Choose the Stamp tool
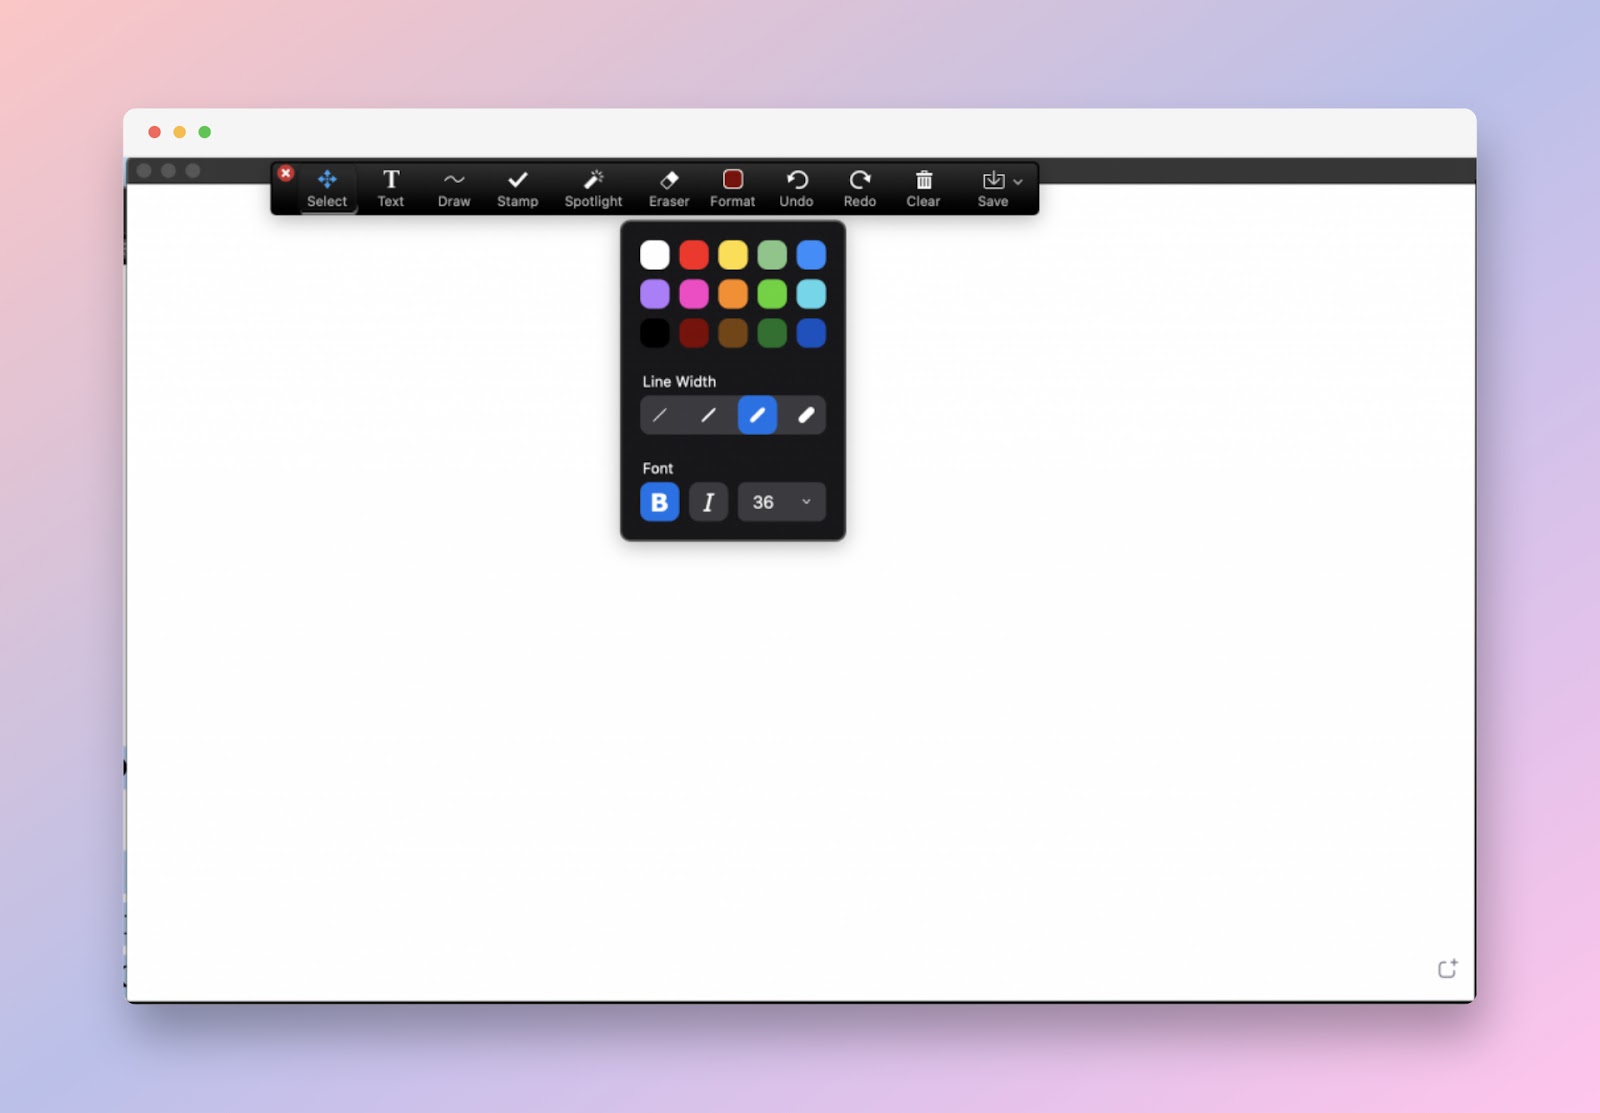This screenshot has height=1113, width=1600. pos(518,188)
